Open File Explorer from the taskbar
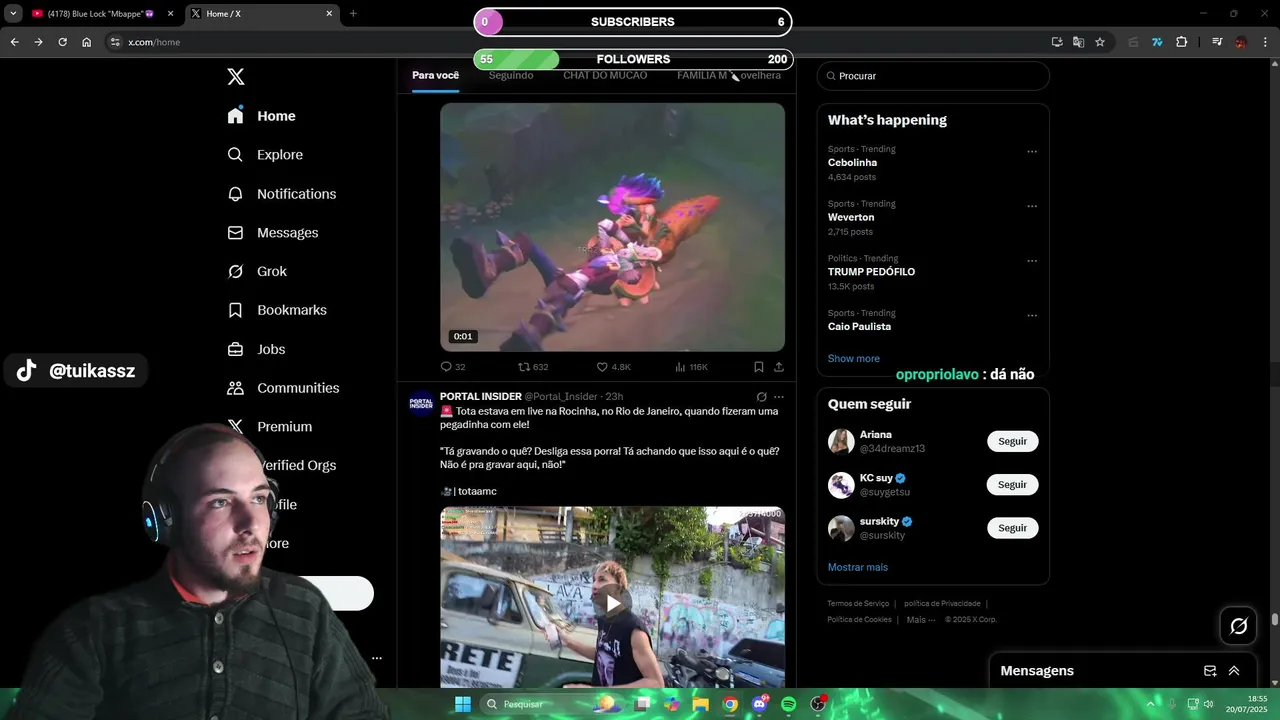Viewport: 1280px width, 720px height. (x=701, y=704)
